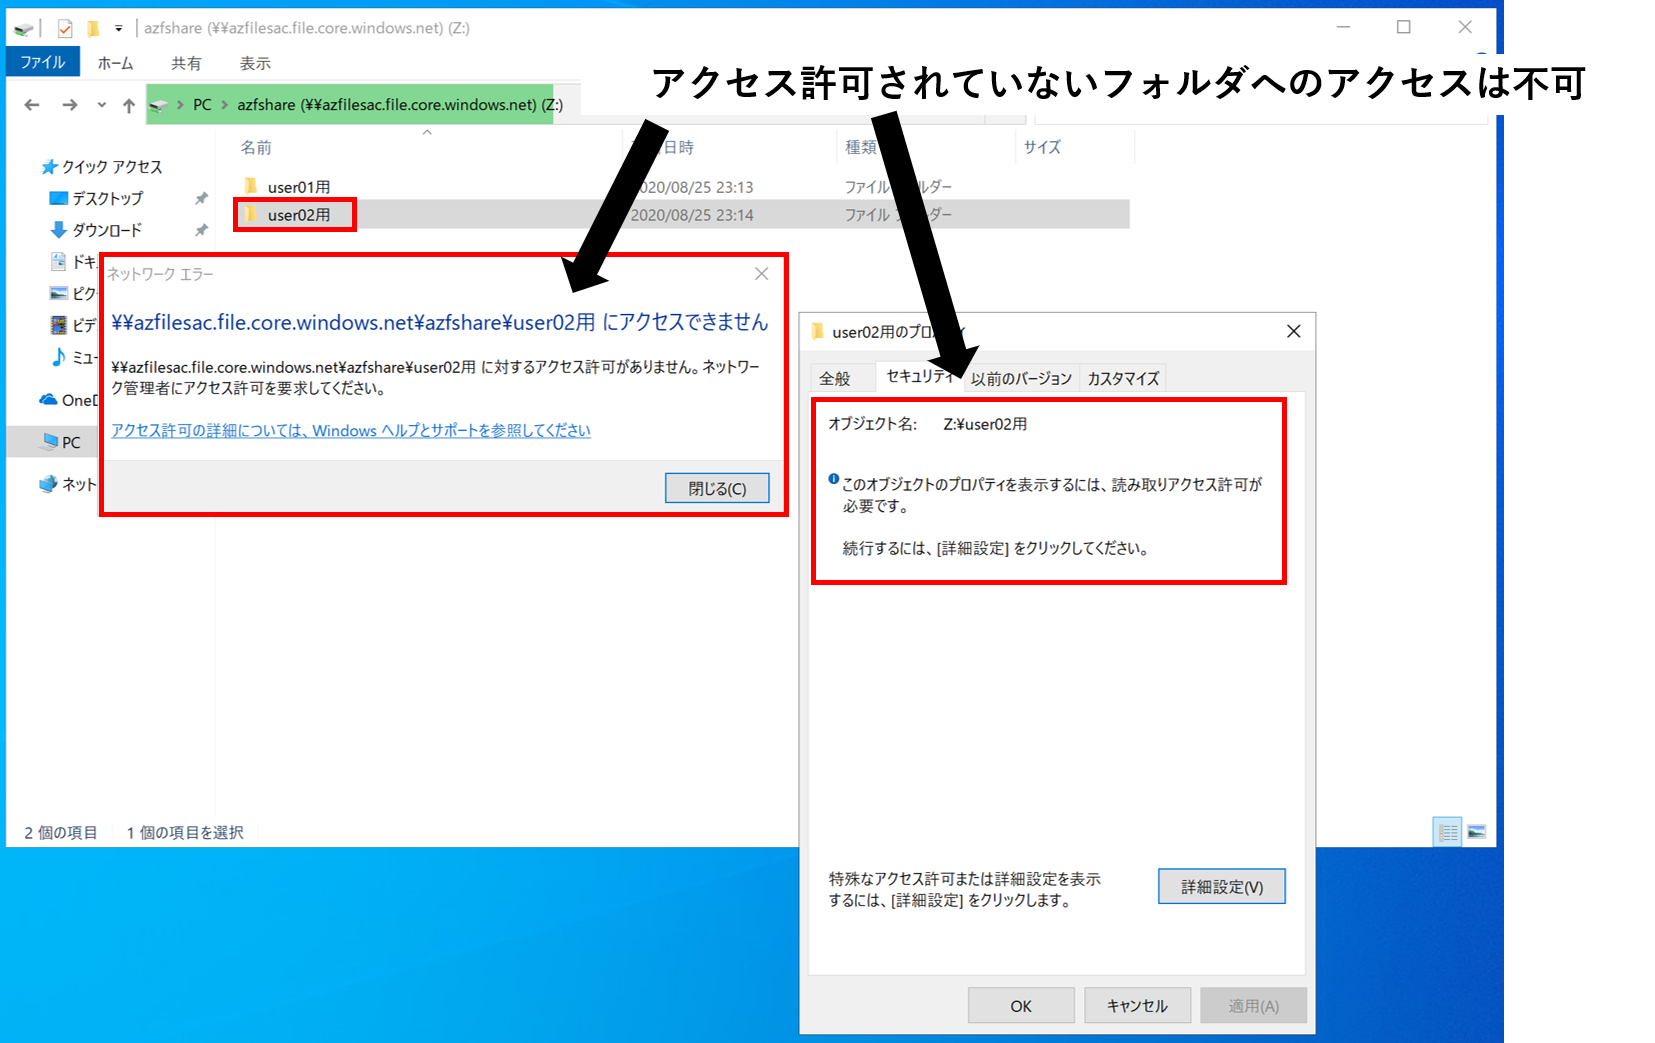Screen dimensions: 1655x1043
Task: Click new folder icon in quick access toolbar
Action: pyautogui.click(x=93, y=28)
